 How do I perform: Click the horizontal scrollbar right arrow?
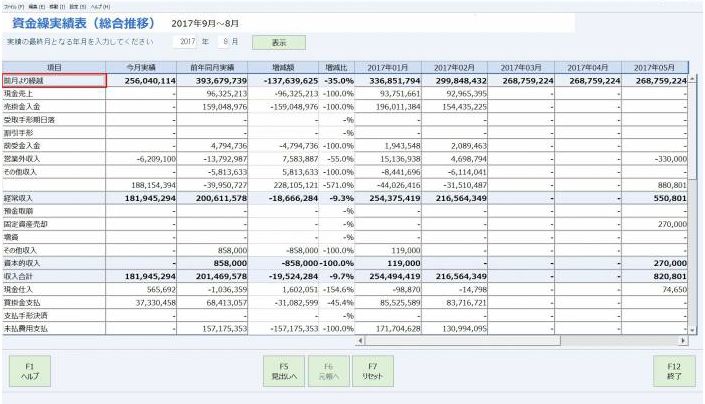(683, 340)
